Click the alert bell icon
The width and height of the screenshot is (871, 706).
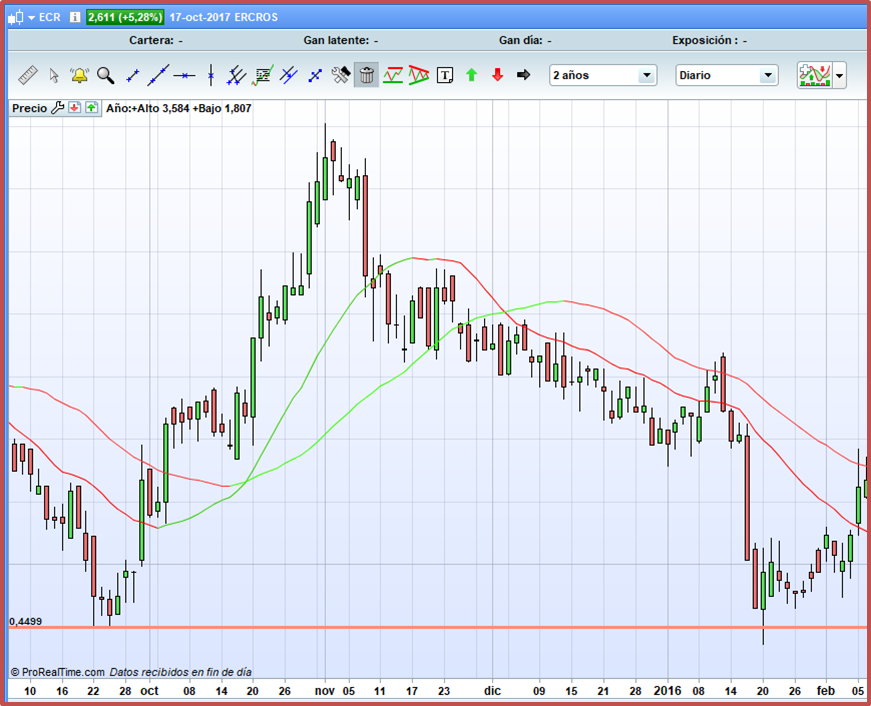(79, 75)
